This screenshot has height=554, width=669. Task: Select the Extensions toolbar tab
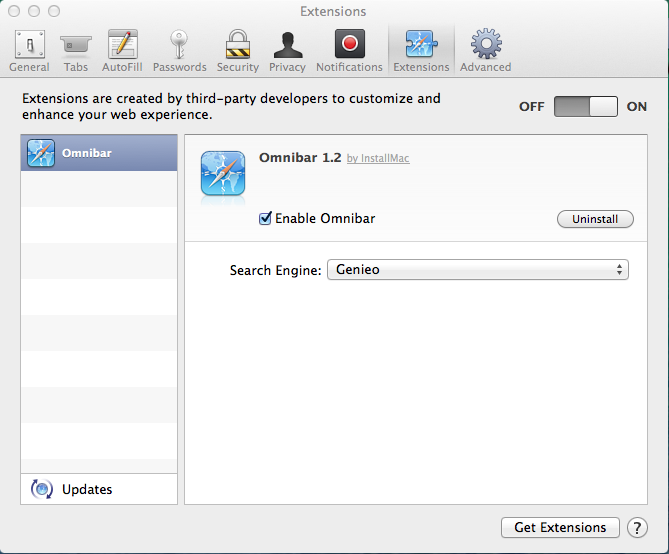click(x=421, y=51)
